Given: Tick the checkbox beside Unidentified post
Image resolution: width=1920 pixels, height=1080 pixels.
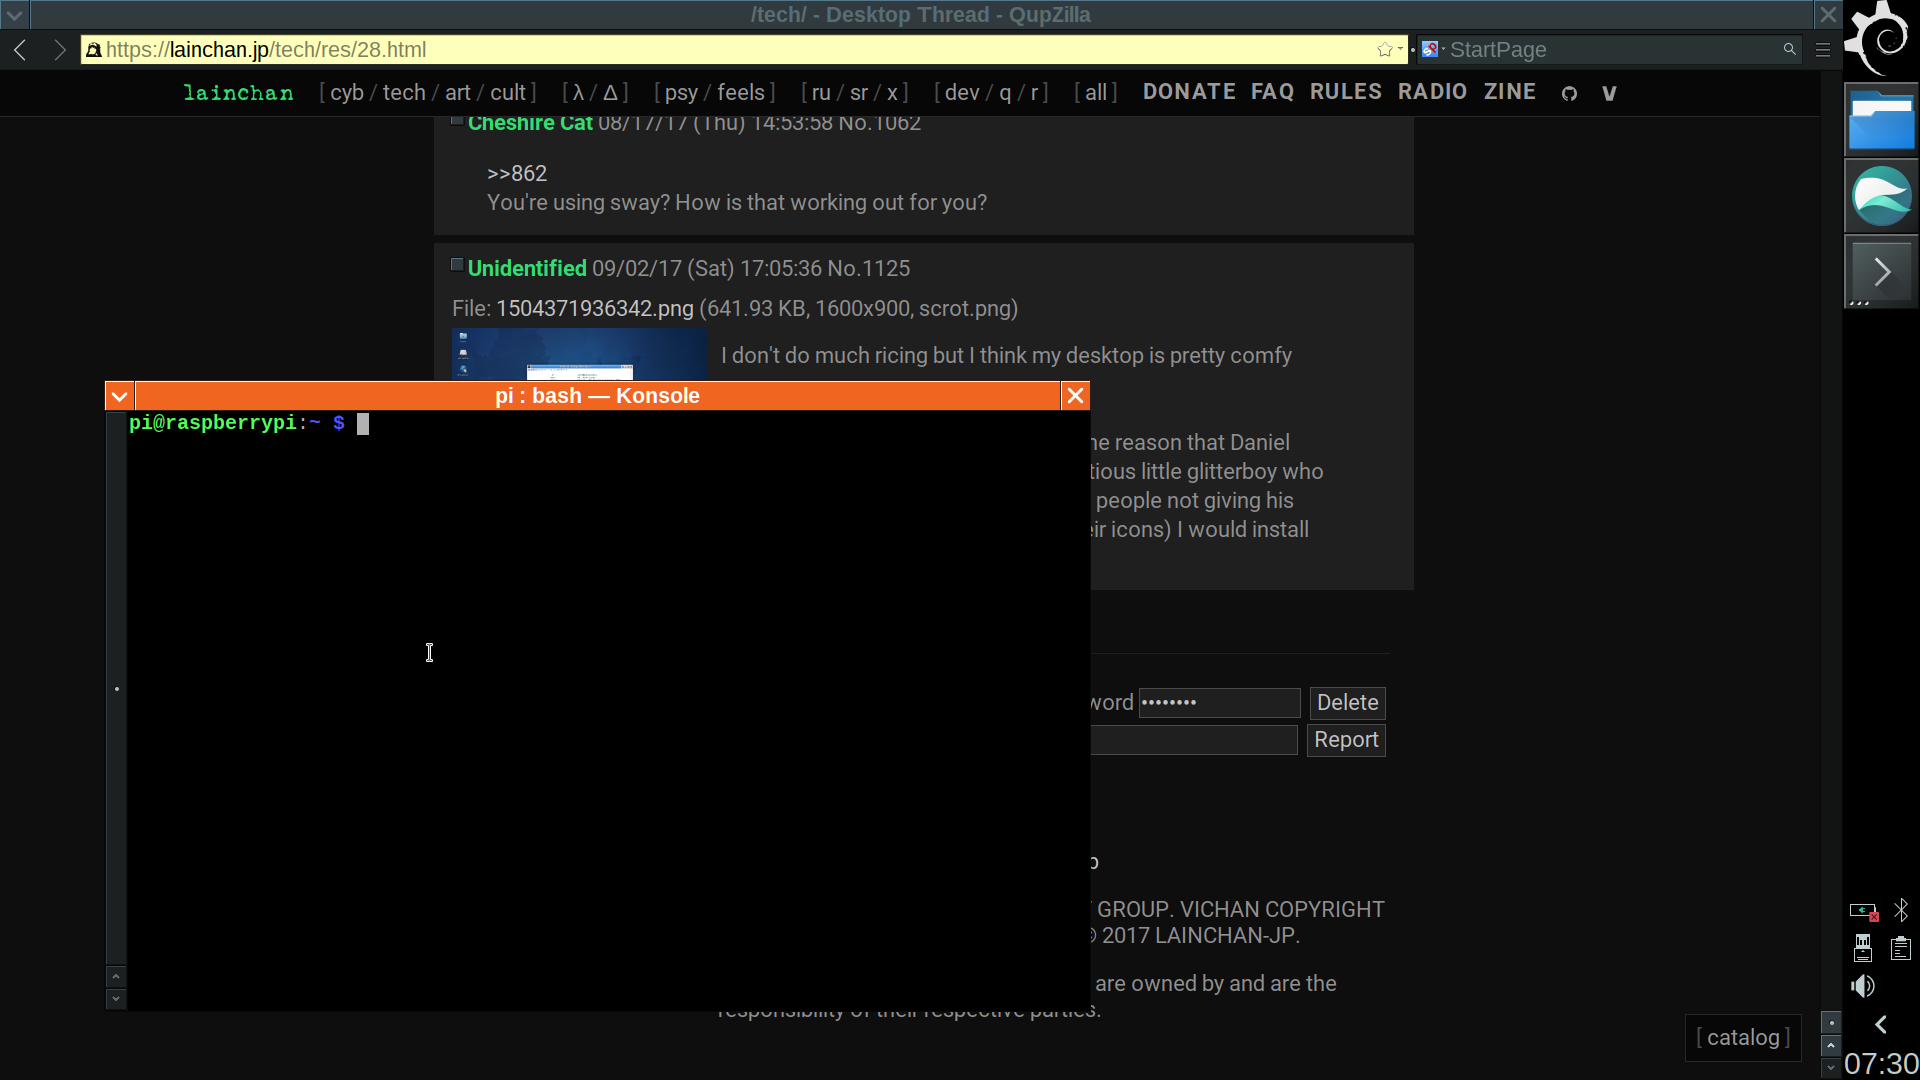Looking at the screenshot, I should tap(457, 265).
